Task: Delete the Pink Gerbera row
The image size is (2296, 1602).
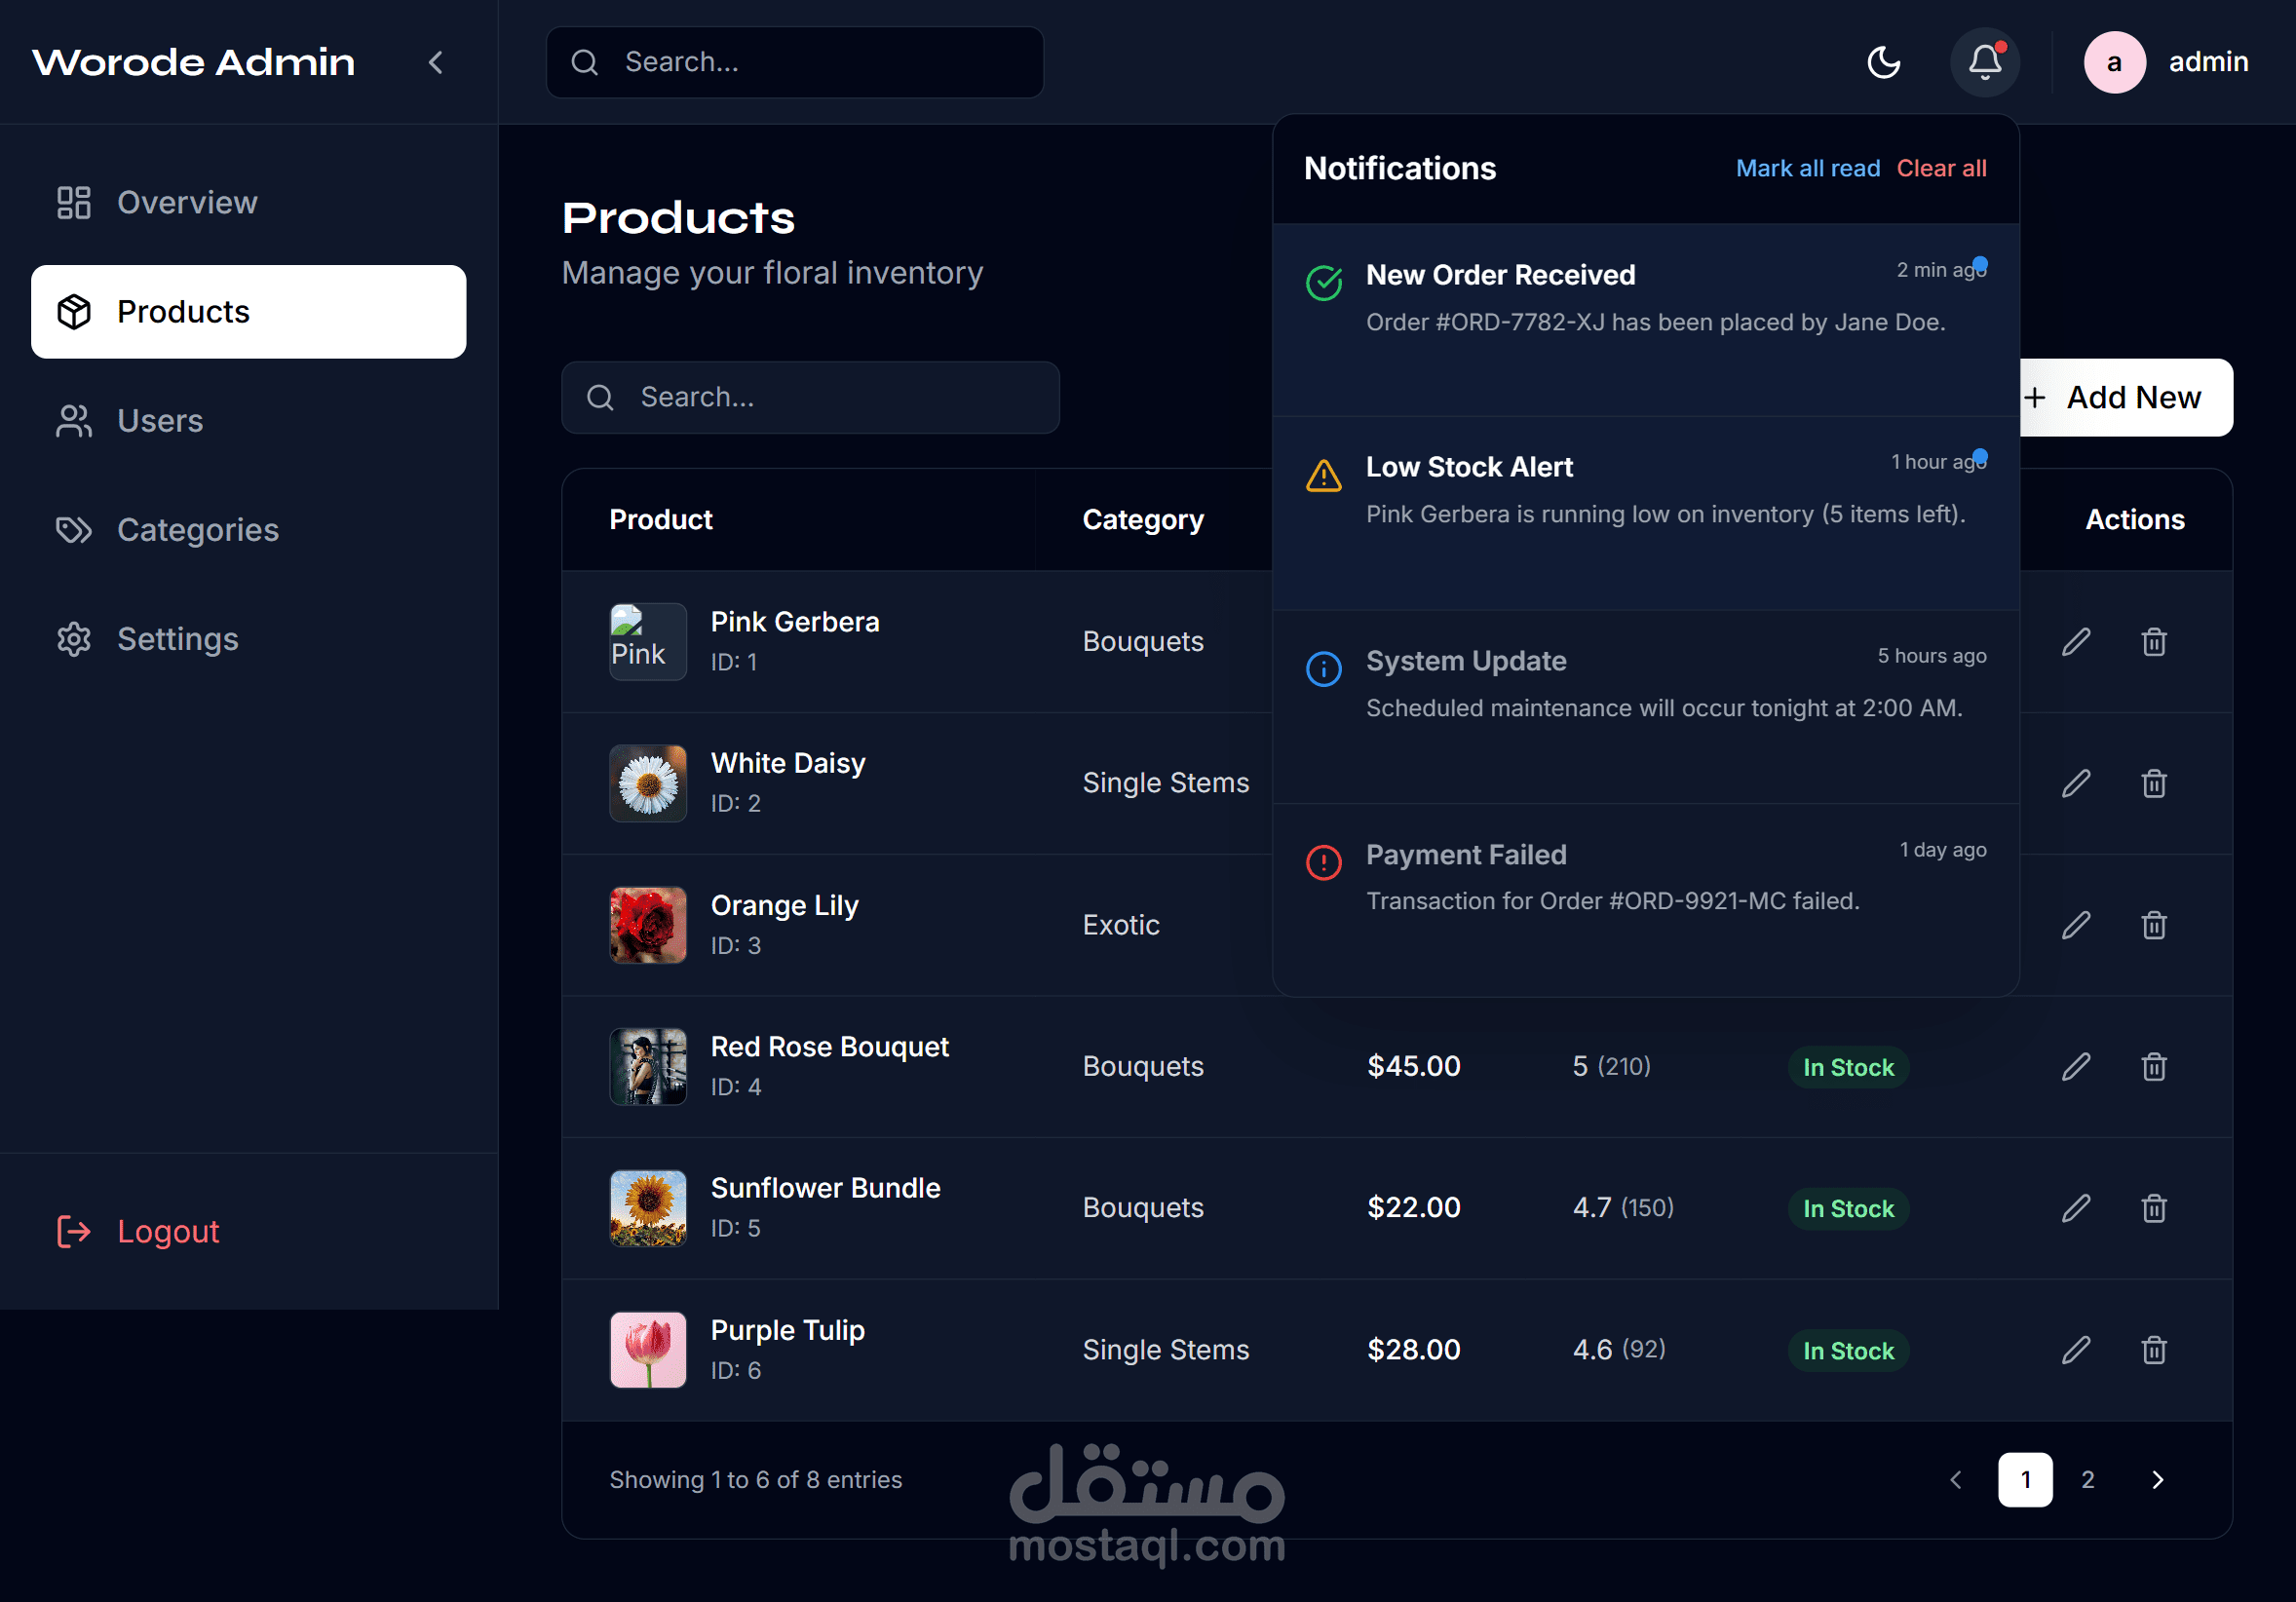Action: 2153,641
